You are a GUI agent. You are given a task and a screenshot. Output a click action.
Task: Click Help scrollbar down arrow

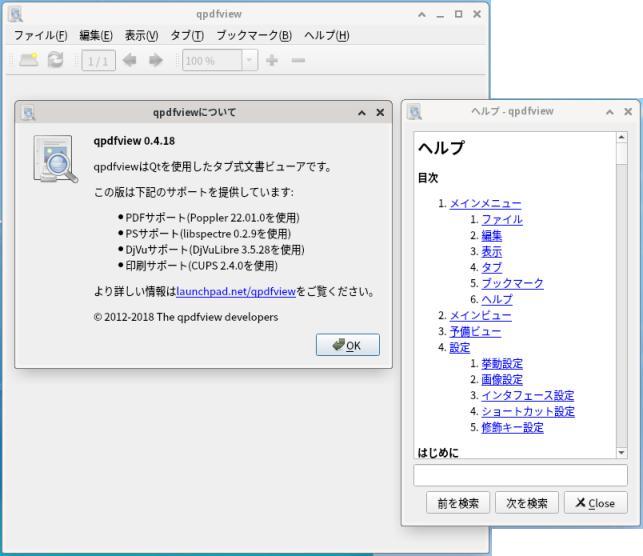tap(622, 453)
